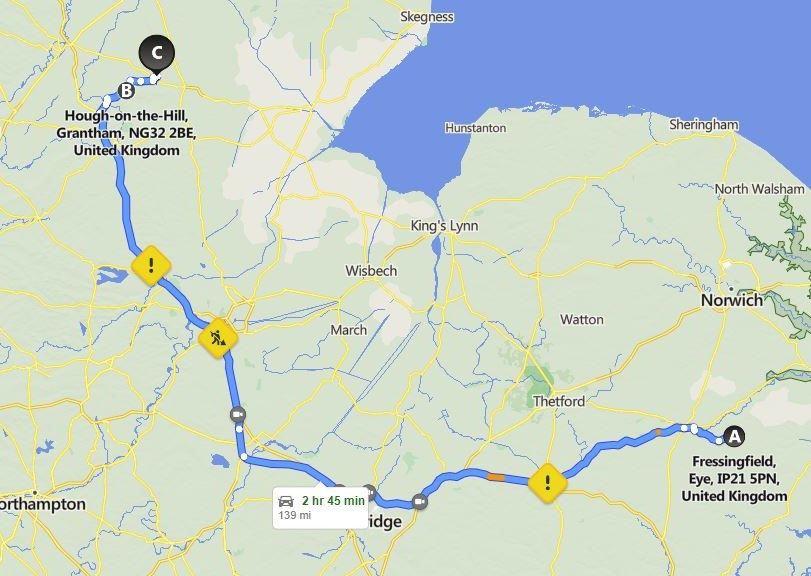
Task: Click the Hough-on-the-Hill address label
Action: 127,133
